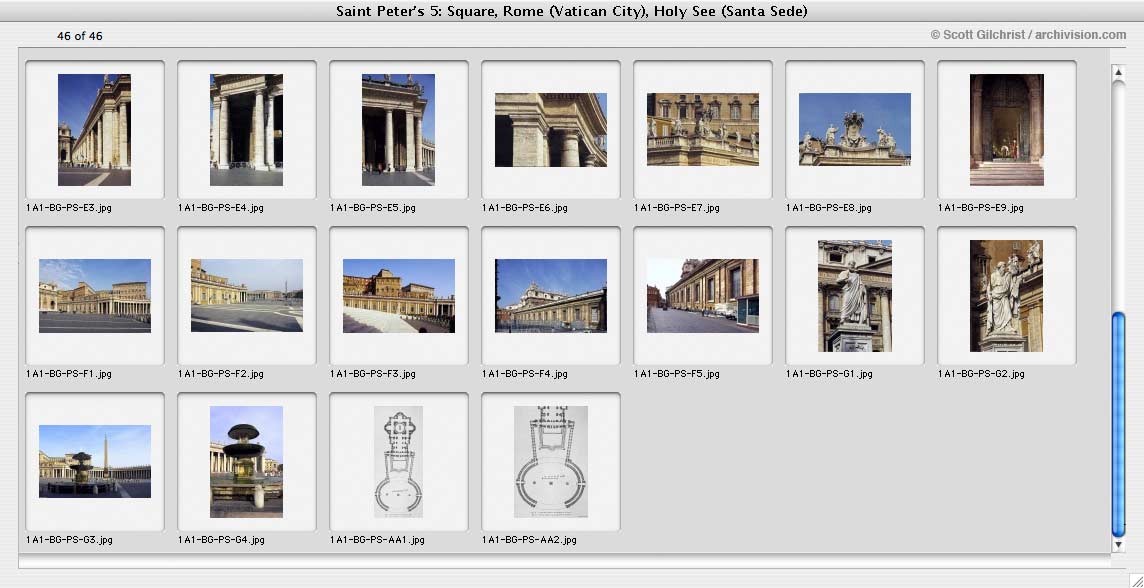Click the scrollbar down arrow
The height and width of the screenshot is (588, 1144).
click(x=1118, y=544)
